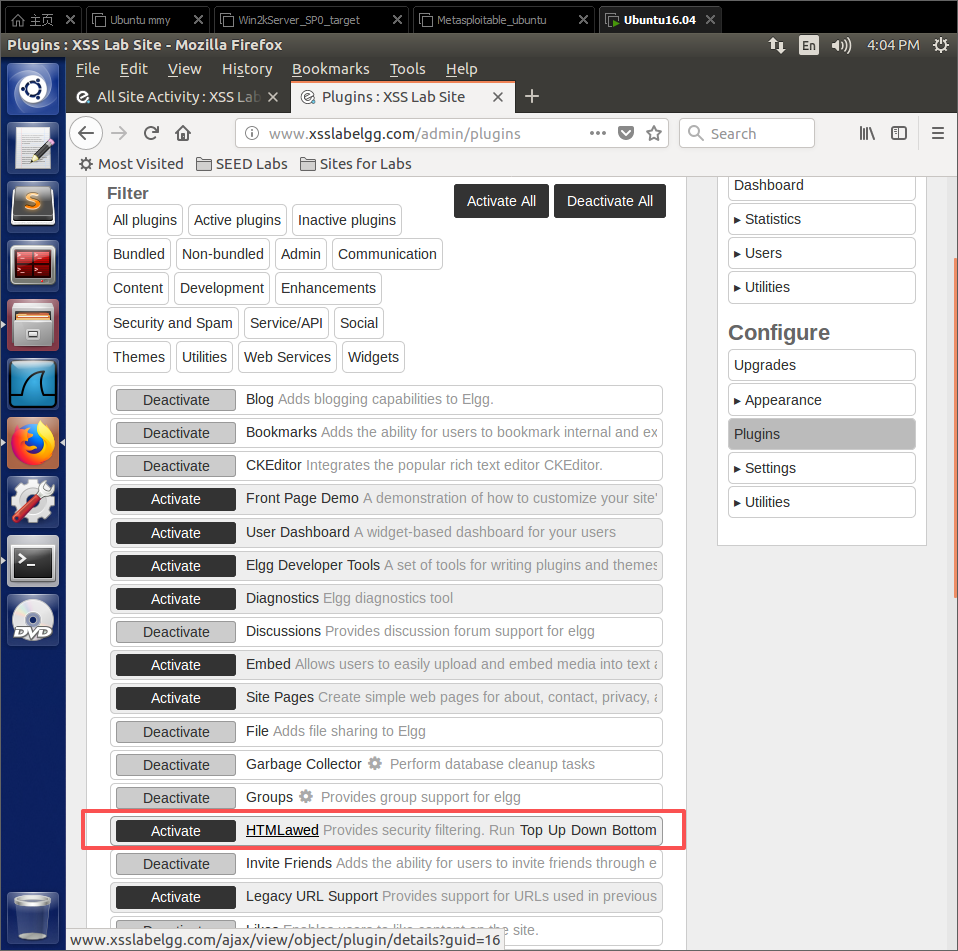Expand Settings in Configure section
Viewport: 958px width, 951px height.
(x=822, y=468)
